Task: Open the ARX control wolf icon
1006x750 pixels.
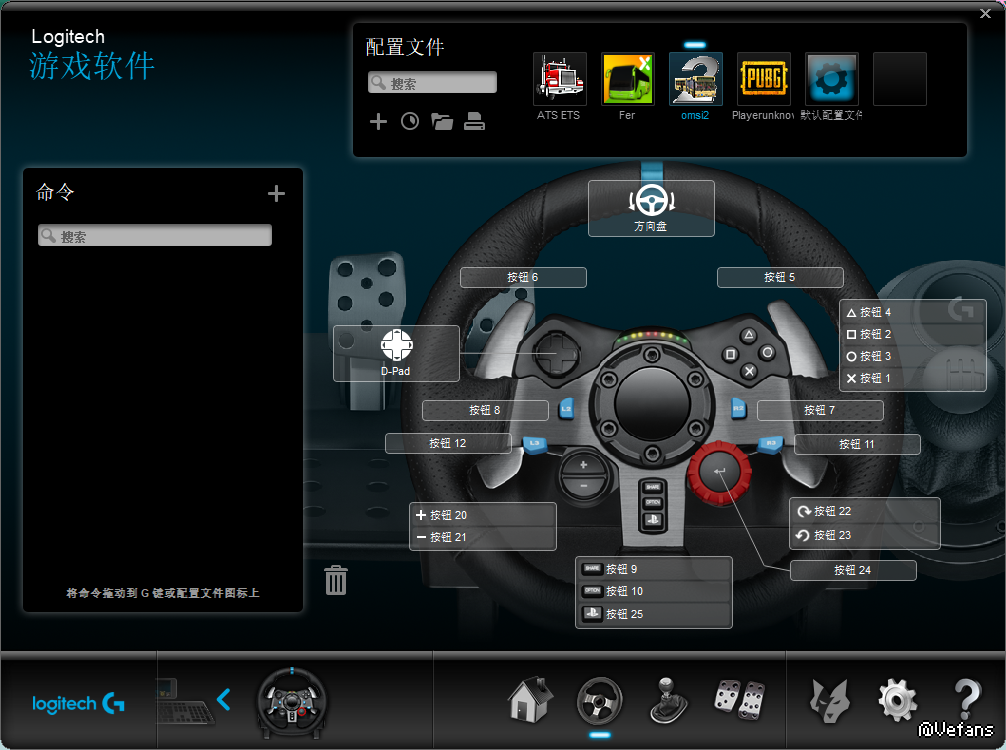Action: click(x=829, y=701)
